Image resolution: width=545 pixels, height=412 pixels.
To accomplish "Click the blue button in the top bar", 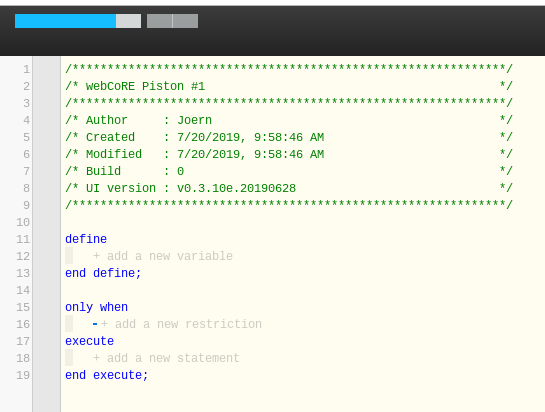I will (x=65, y=21).
